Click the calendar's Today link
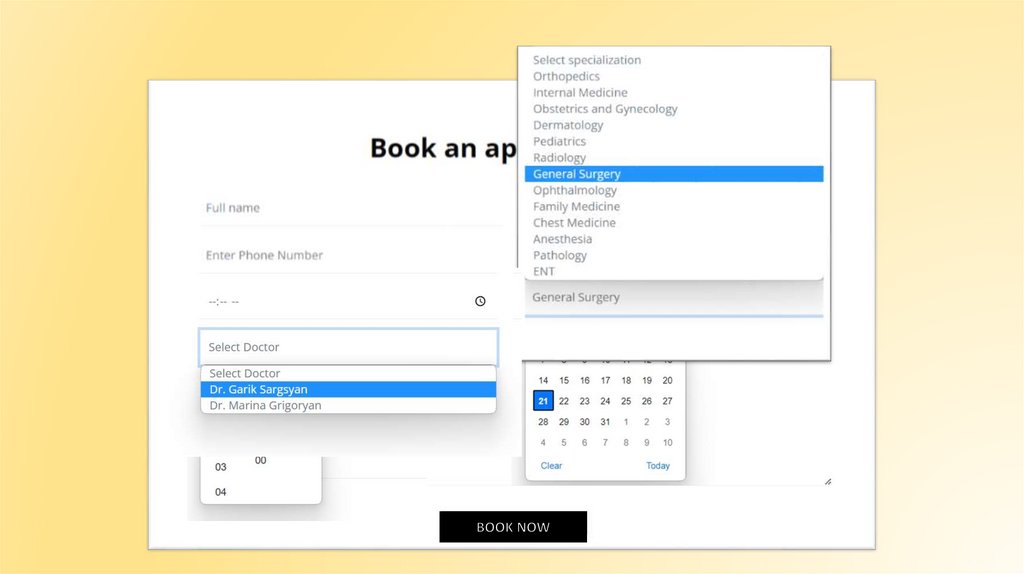The height and width of the screenshot is (574, 1024). 658,466
